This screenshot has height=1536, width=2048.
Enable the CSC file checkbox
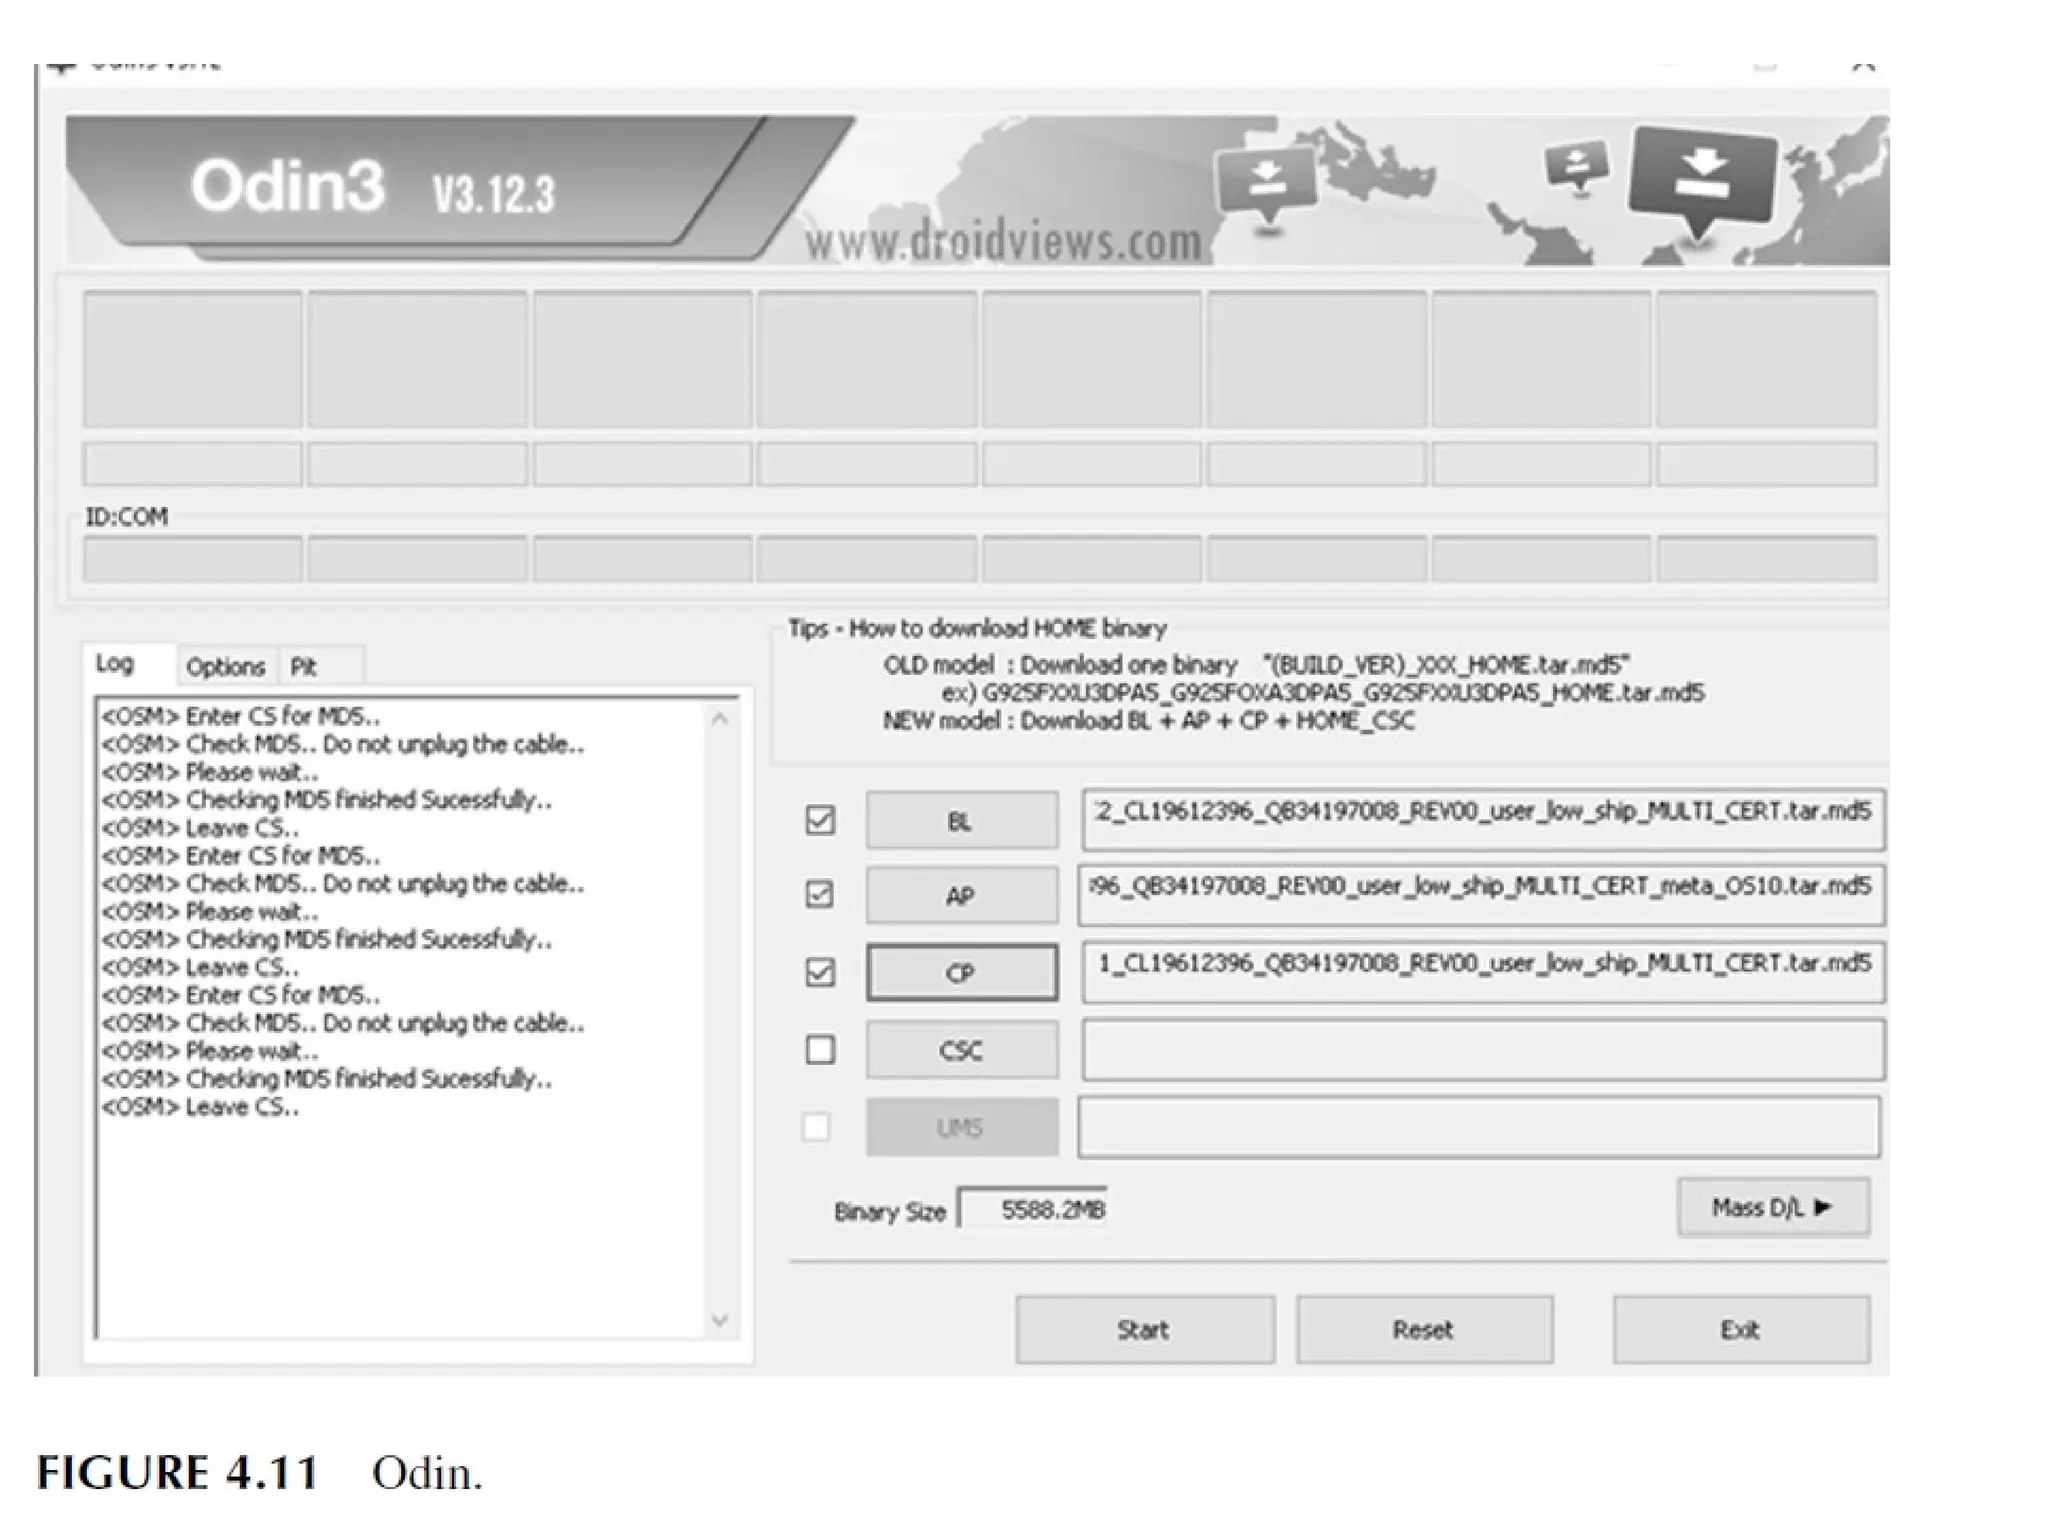pos(820,1050)
